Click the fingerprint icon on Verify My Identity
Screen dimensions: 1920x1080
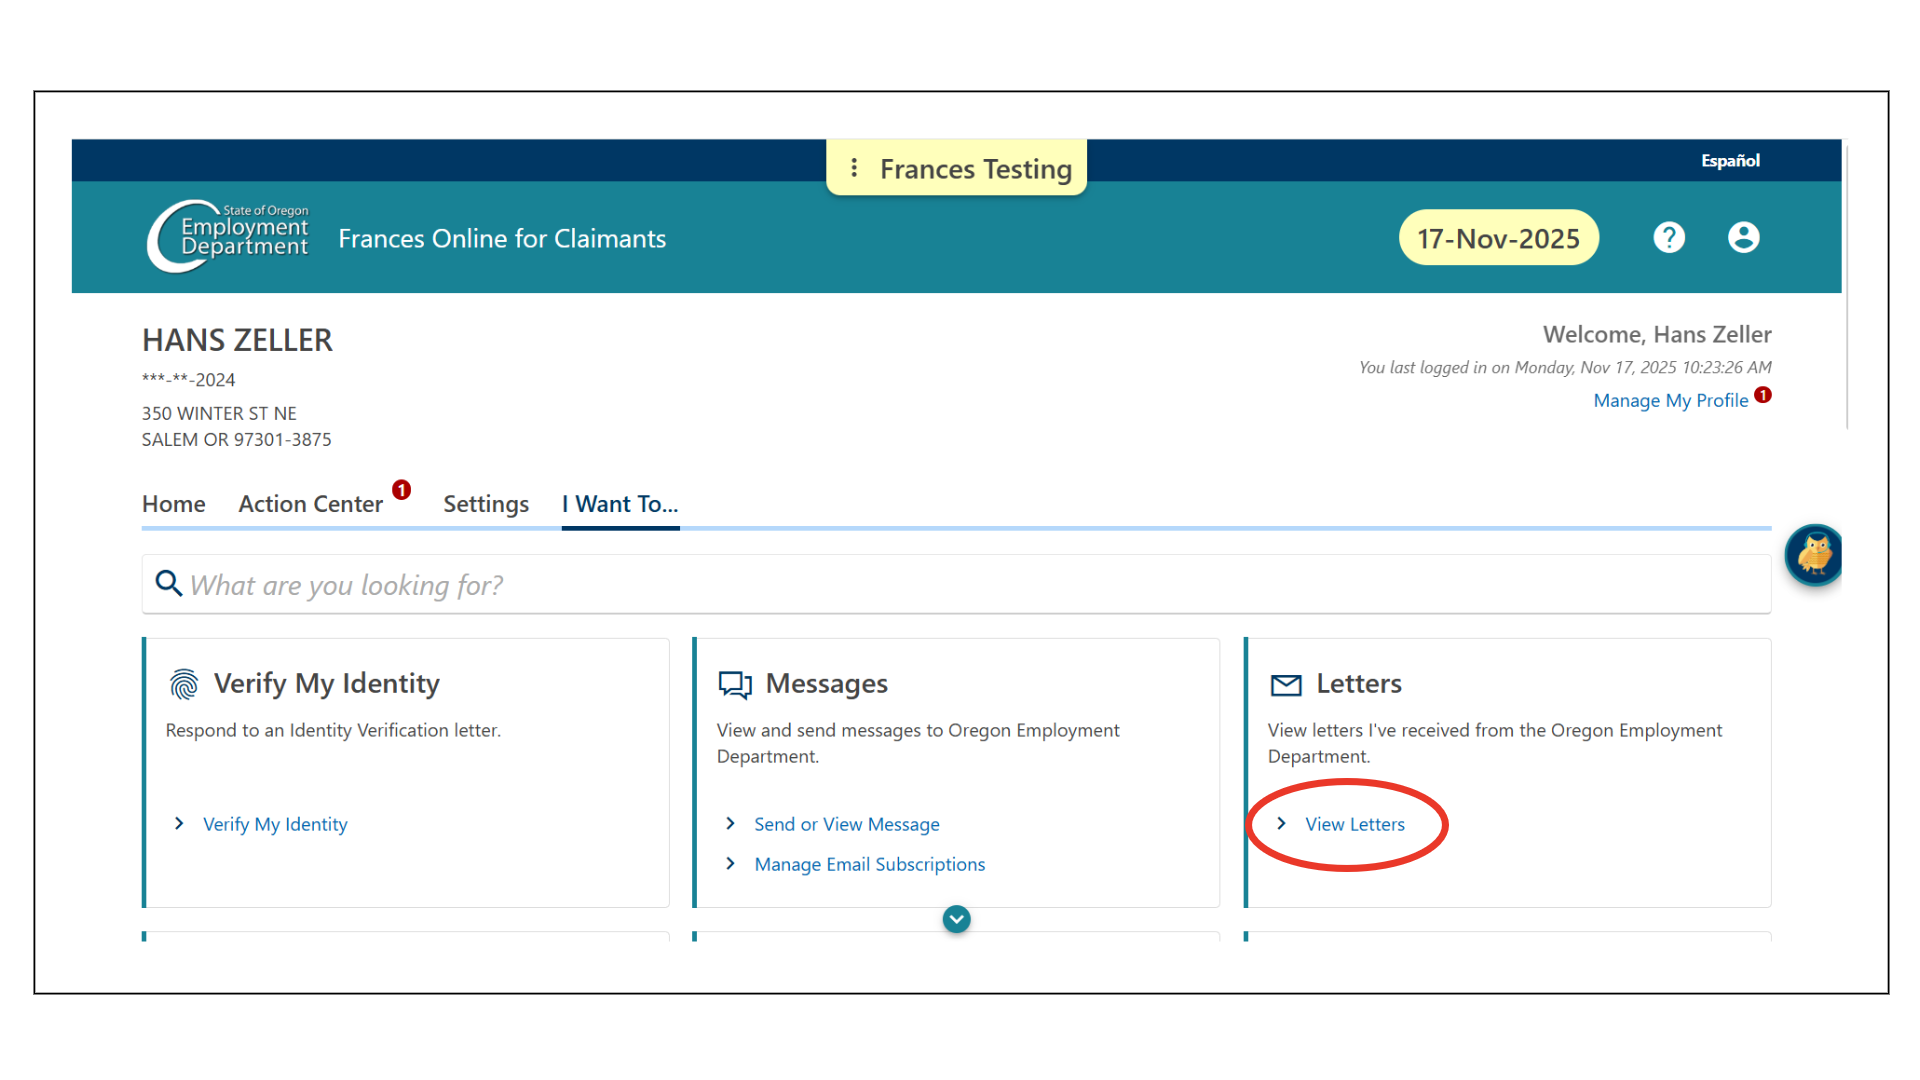click(x=184, y=684)
